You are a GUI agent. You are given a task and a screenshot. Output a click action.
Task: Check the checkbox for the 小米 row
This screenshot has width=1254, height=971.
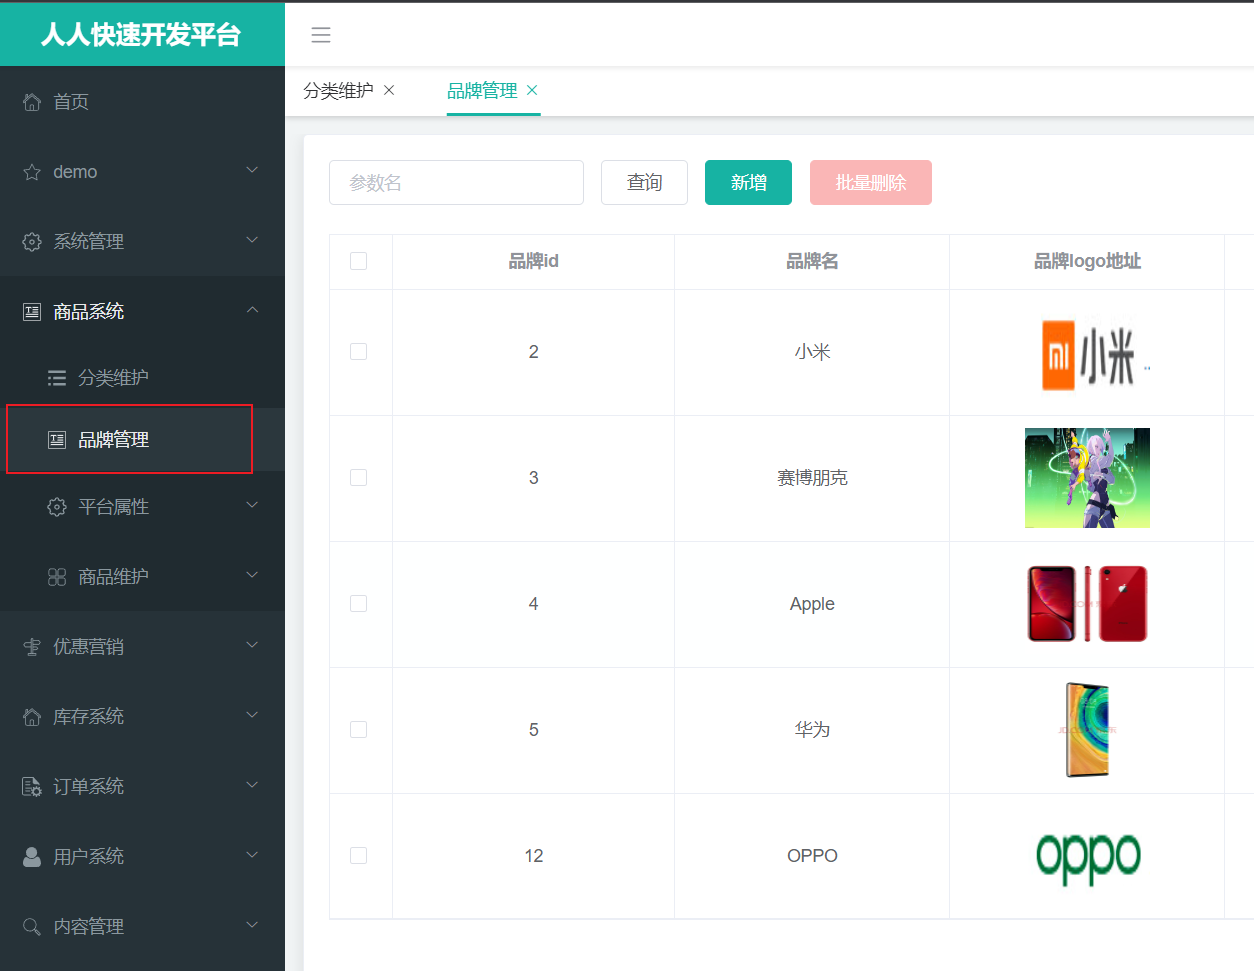pyautogui.click(x=359, y=352)
